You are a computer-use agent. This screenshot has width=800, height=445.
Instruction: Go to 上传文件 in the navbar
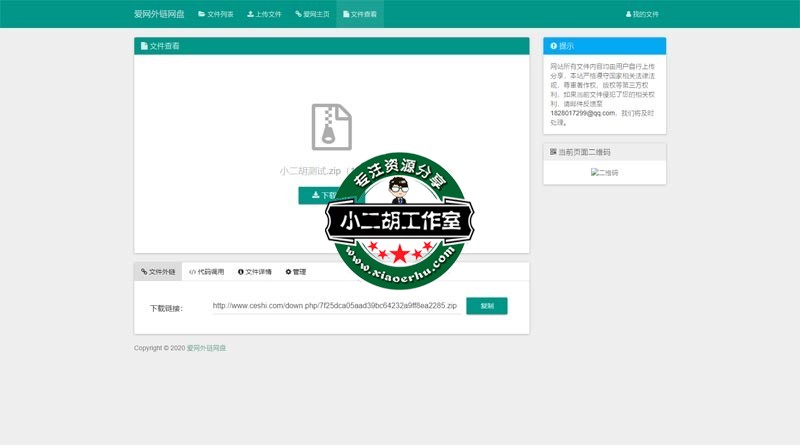click(x=264, y=14)
